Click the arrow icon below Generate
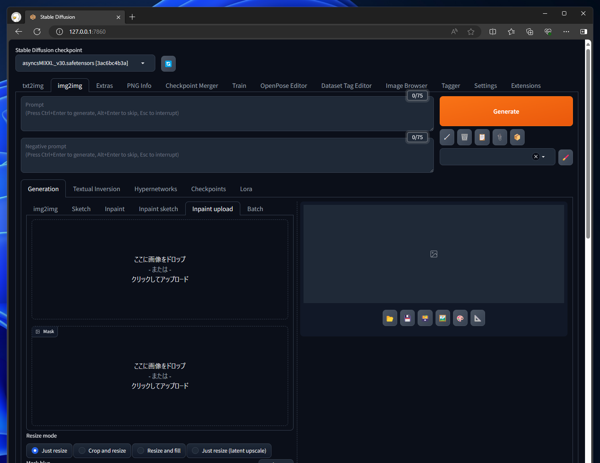 (447, 137)
